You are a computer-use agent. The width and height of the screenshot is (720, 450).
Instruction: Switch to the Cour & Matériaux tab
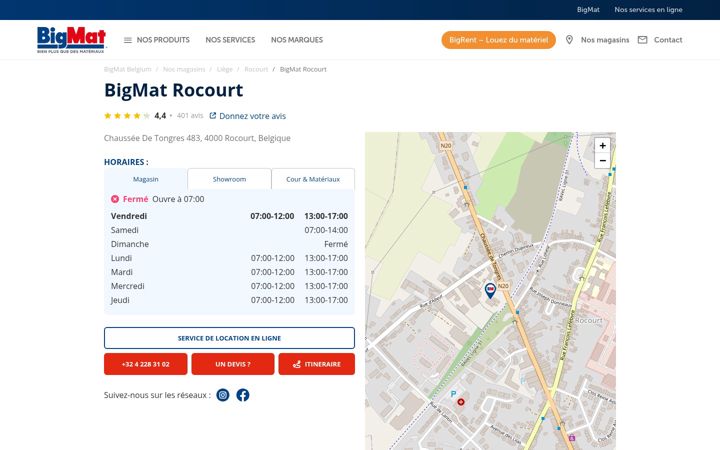point(313,179)
